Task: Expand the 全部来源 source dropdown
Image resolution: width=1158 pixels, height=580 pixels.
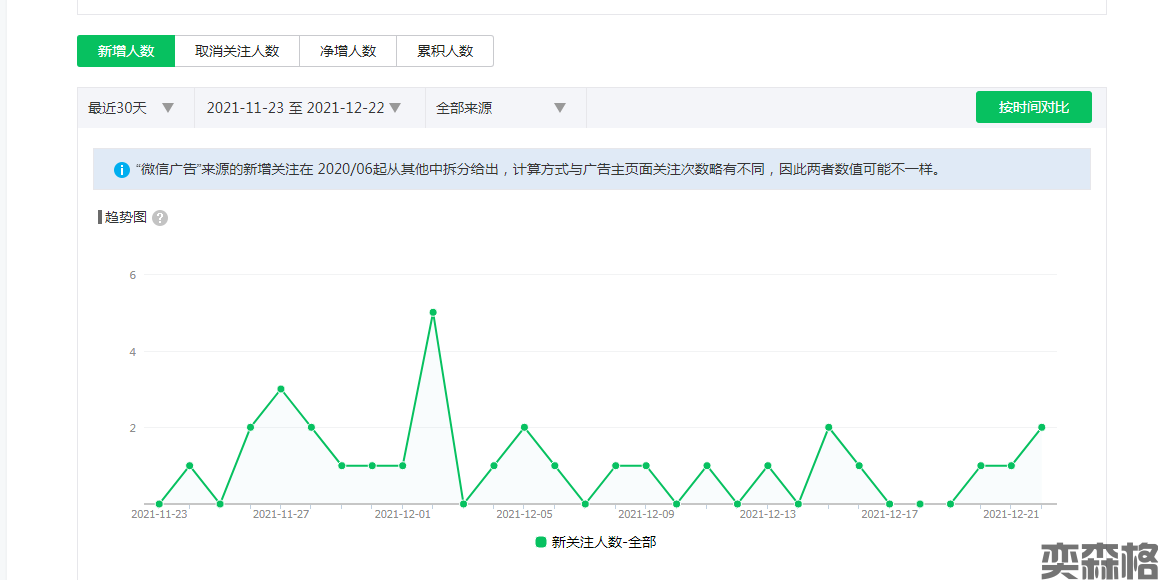Action: point(501,108)
